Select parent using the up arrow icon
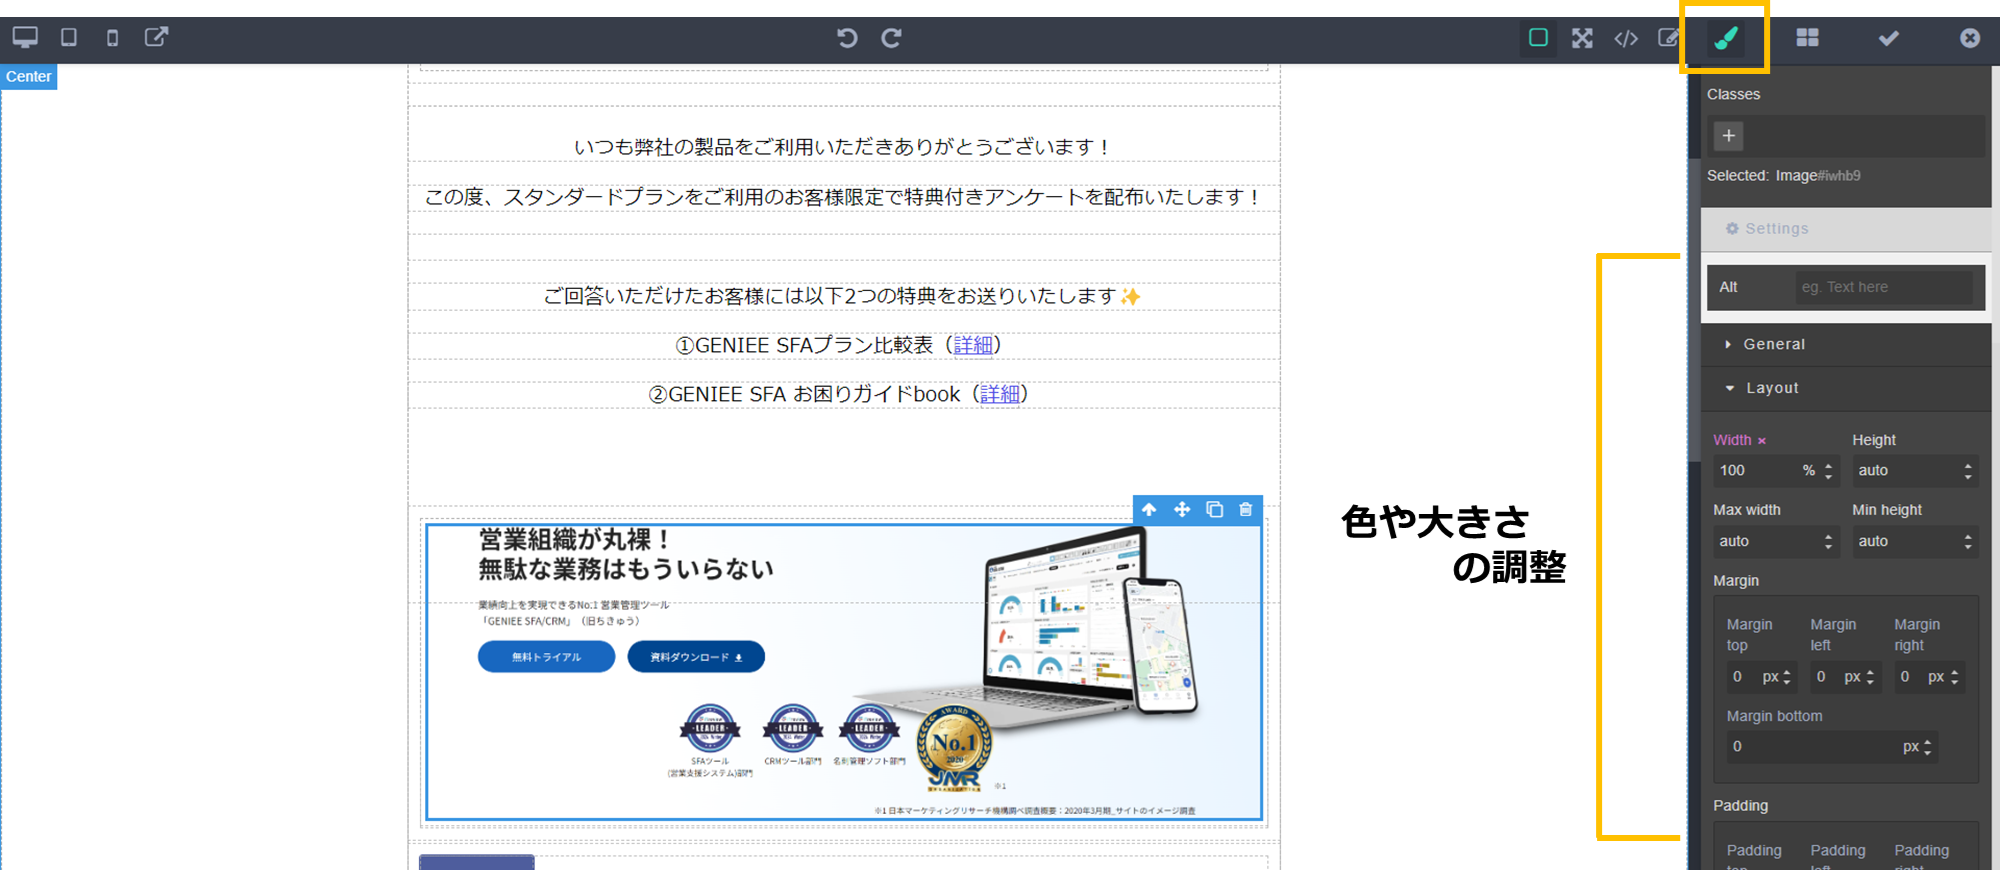The height and width of the screenshot is (870, 2000). pos(1149,510)
